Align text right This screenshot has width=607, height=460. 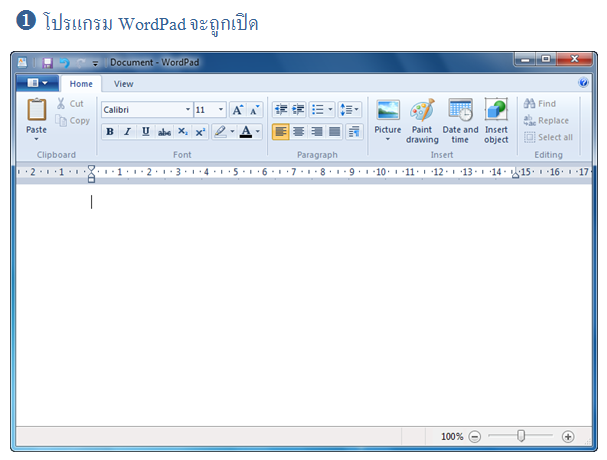[x=317, y=132]
